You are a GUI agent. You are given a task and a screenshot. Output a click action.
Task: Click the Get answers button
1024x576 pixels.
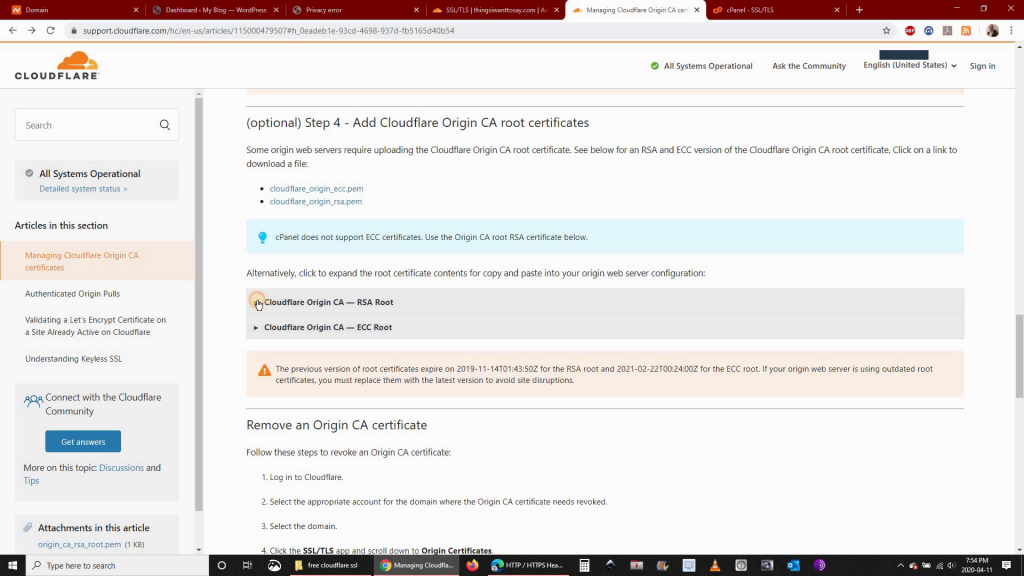click(x=83, y=441)
